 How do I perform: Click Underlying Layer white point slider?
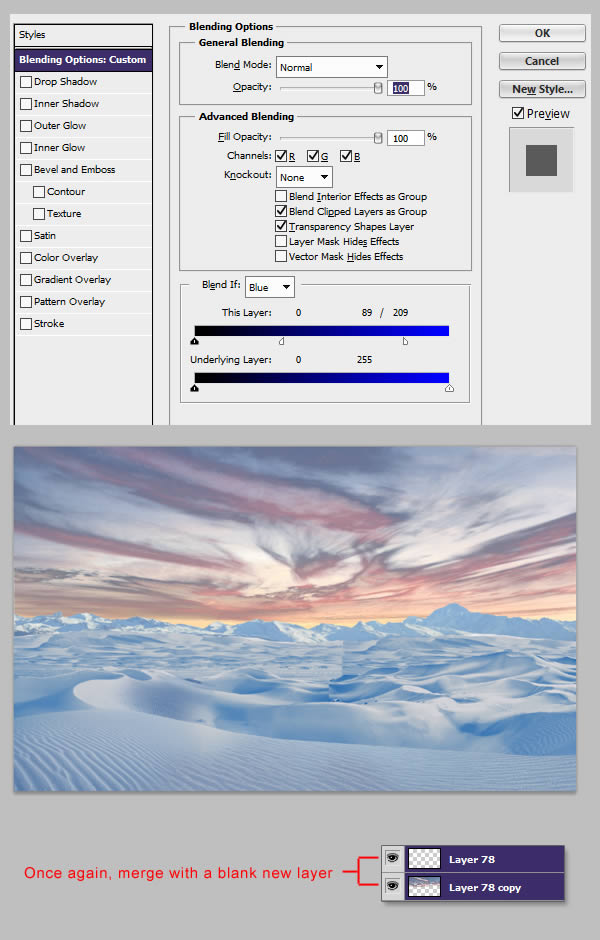pos(450,388)
